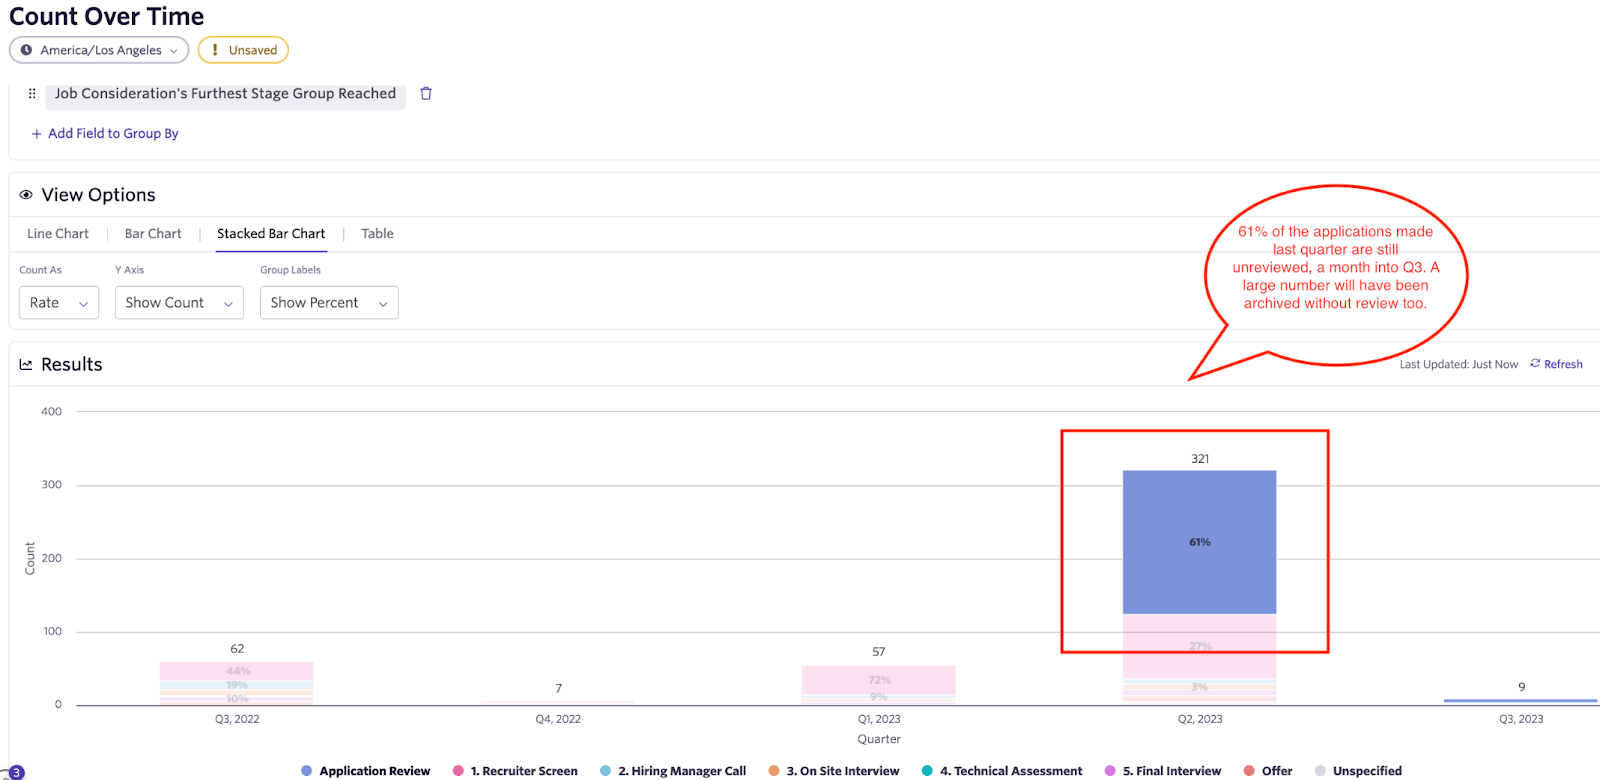Click the eye icon beside View Options
Screen dimensions: 1600x780
(26, 195)
